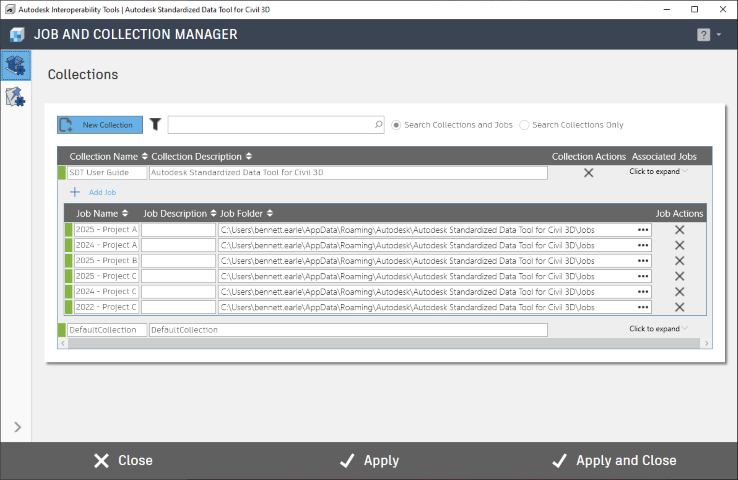This screenshot has width=738, height=480.
Task: Click the green swatch beside 2025 - Project A
Action: click(x=68, y=230)
